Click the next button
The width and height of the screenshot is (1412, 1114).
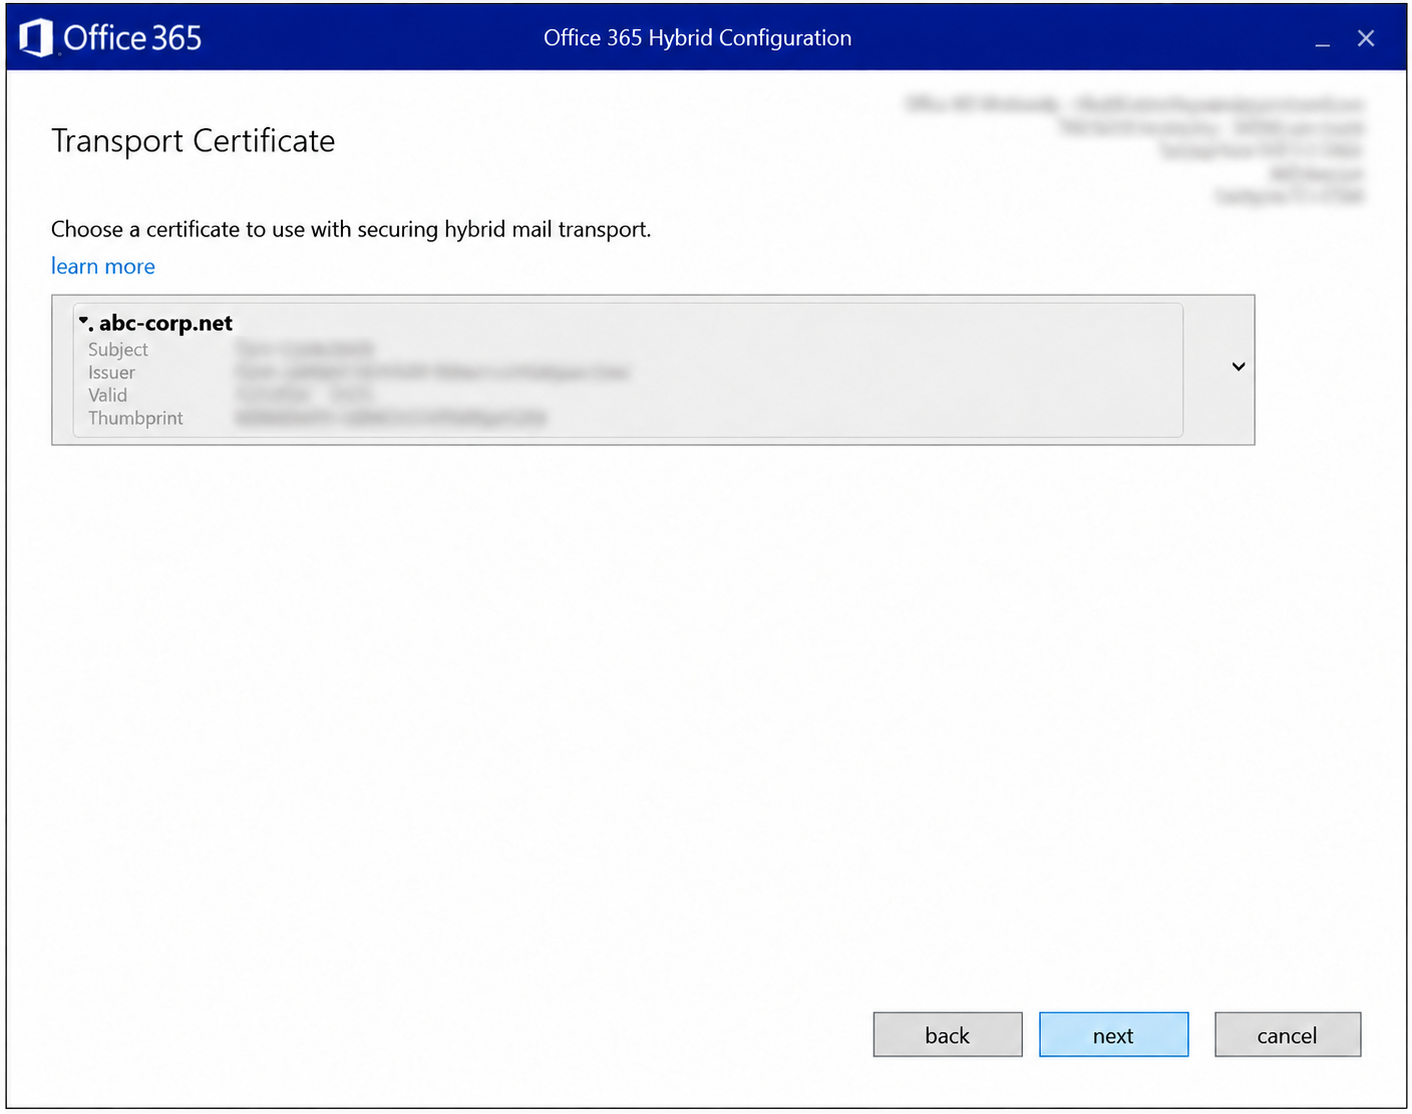pyautogui.click(x=1113, y=1035)
